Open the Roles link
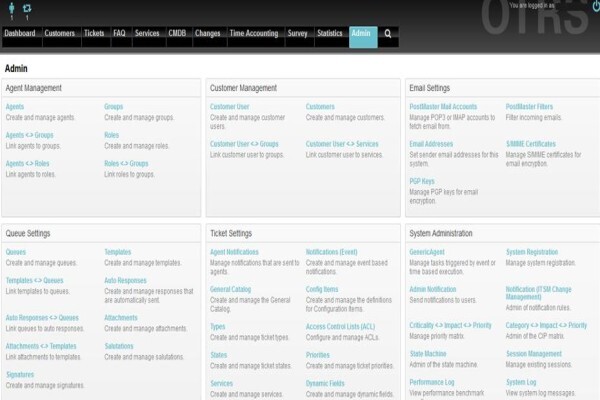The height and width of the screenshot is (400, 600). [111, 135]
